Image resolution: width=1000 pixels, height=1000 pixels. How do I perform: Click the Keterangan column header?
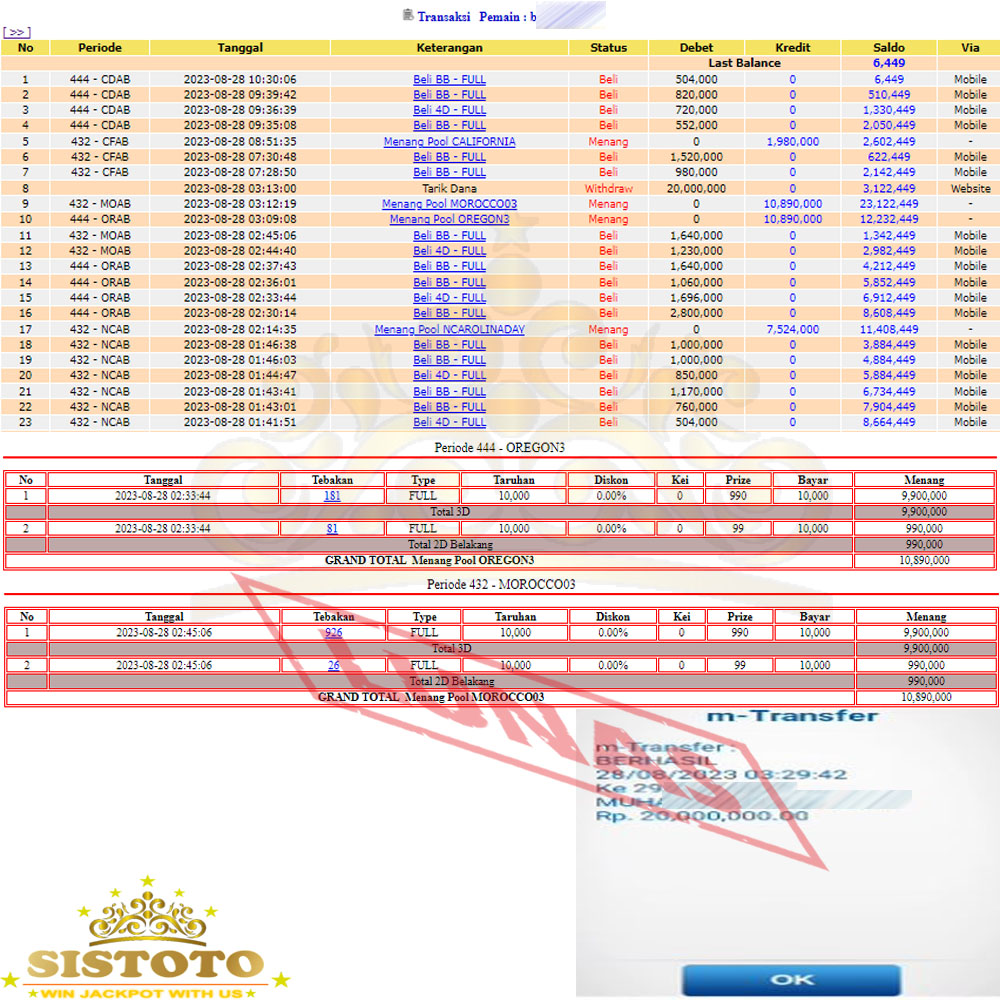click(x=449, y=48)
